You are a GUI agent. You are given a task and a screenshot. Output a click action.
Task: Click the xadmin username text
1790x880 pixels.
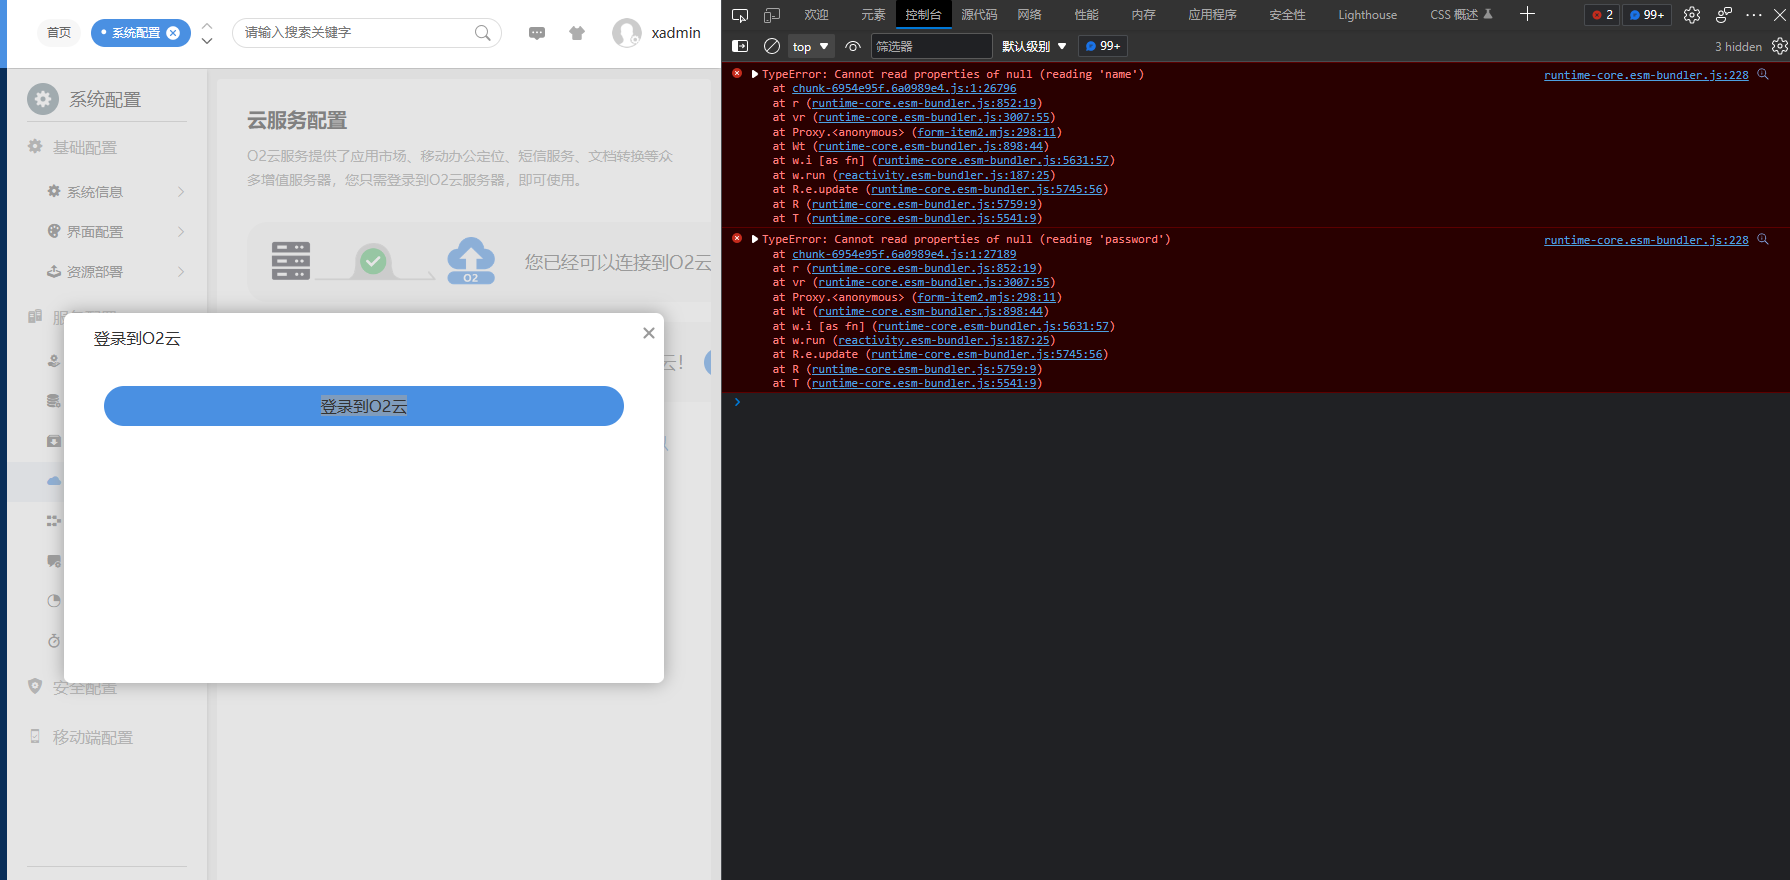(676, 33)
